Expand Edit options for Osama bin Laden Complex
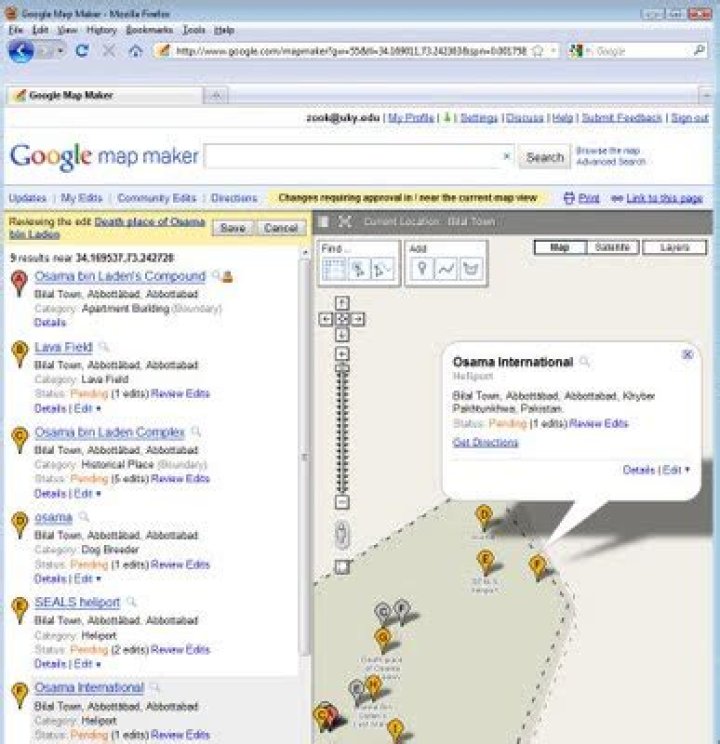This screenshot has height=744, width=720. coord(87,493)
